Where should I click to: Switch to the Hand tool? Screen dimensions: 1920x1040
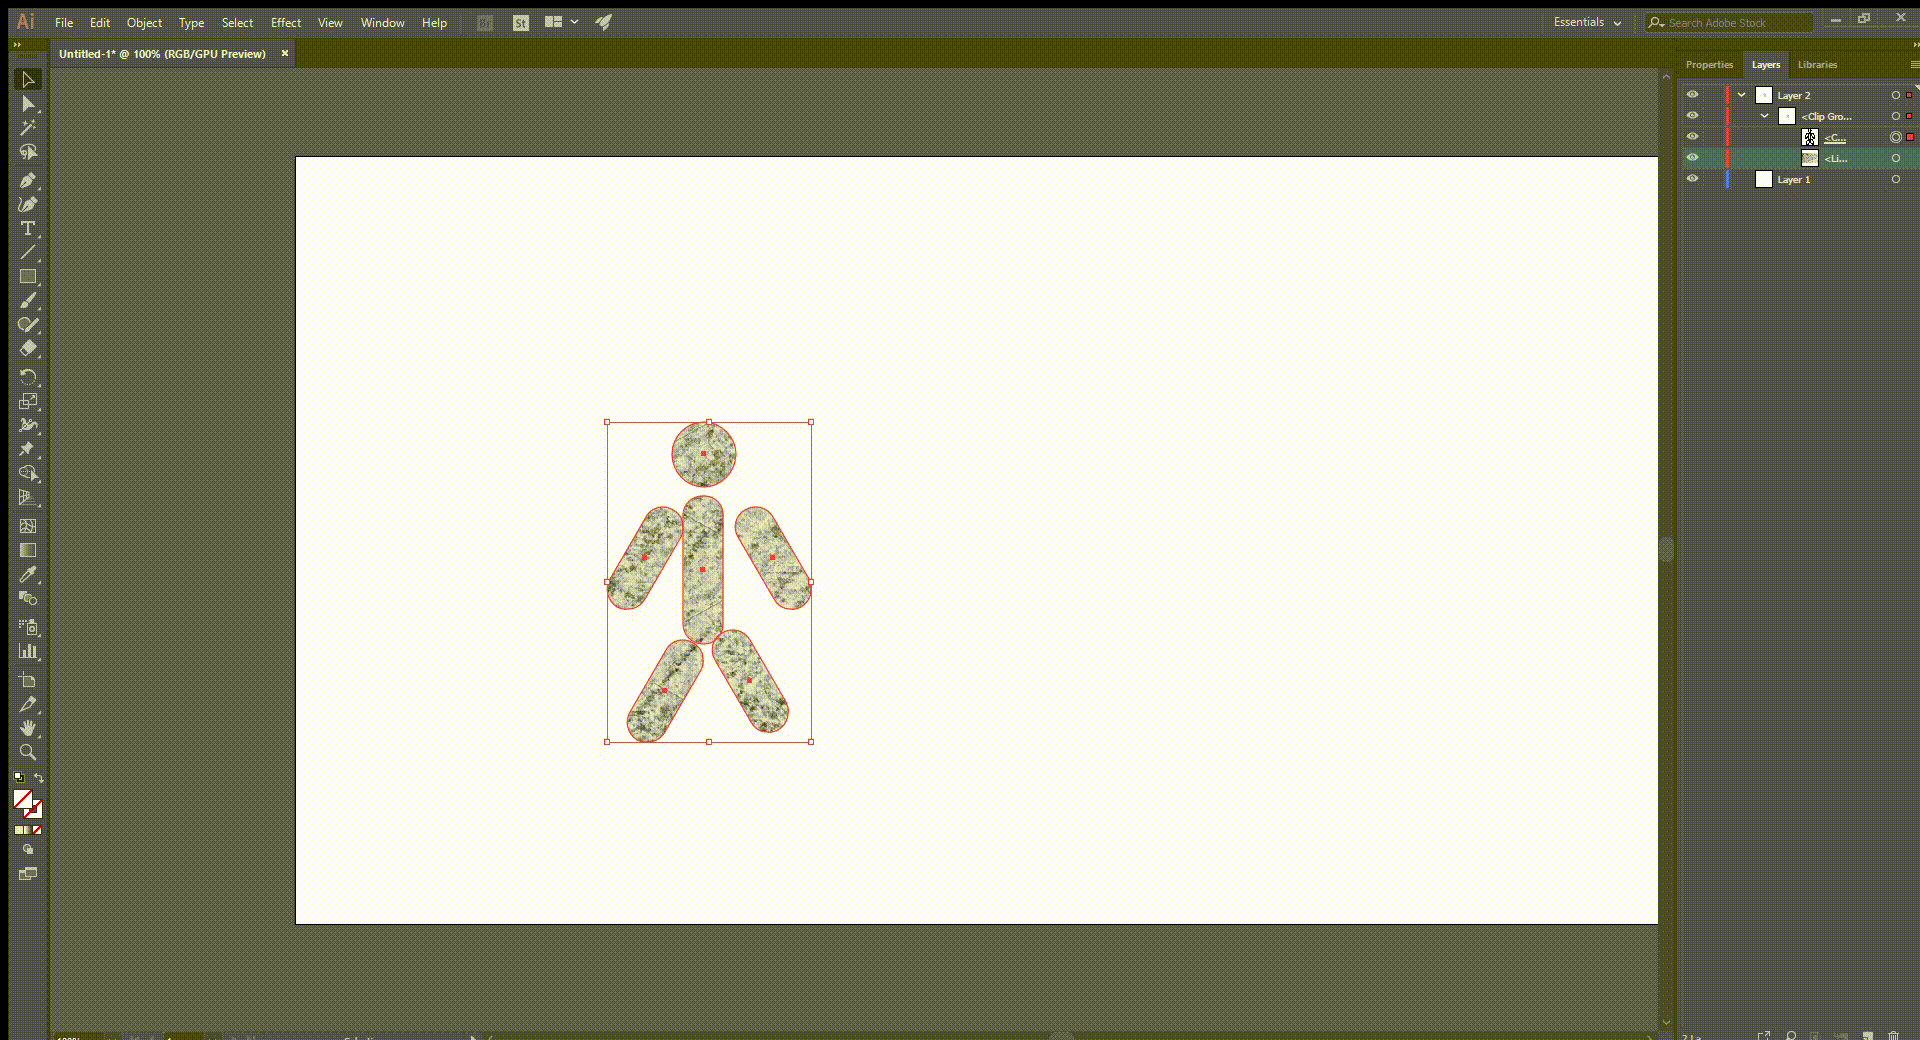pyautogui.click(x=27, y=728)
